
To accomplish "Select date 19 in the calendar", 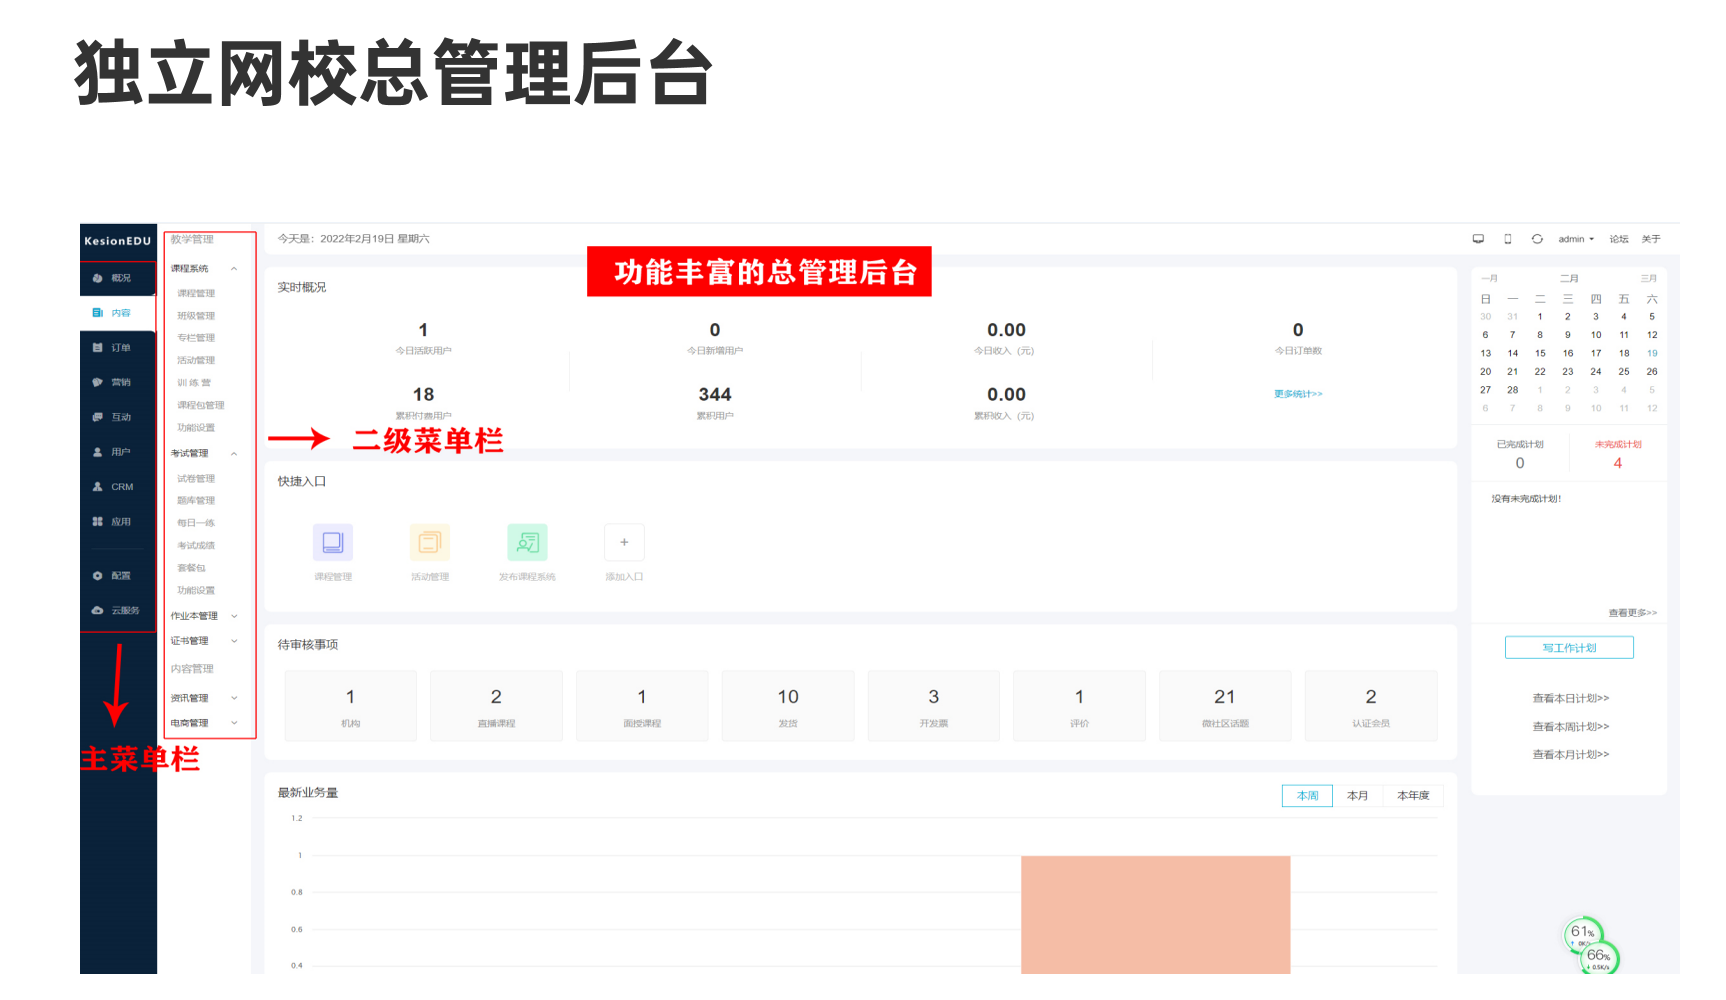I will [x=1652, y=353].
